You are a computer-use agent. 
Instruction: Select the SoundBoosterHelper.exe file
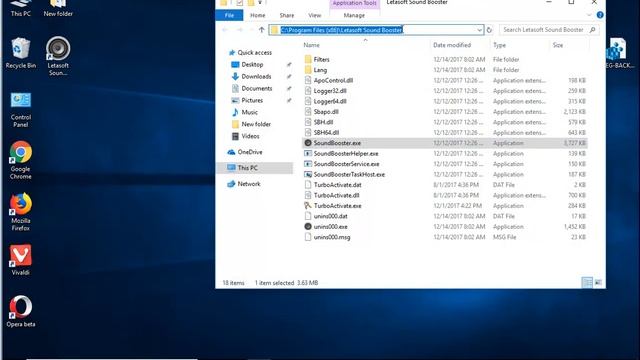point(346,153)
